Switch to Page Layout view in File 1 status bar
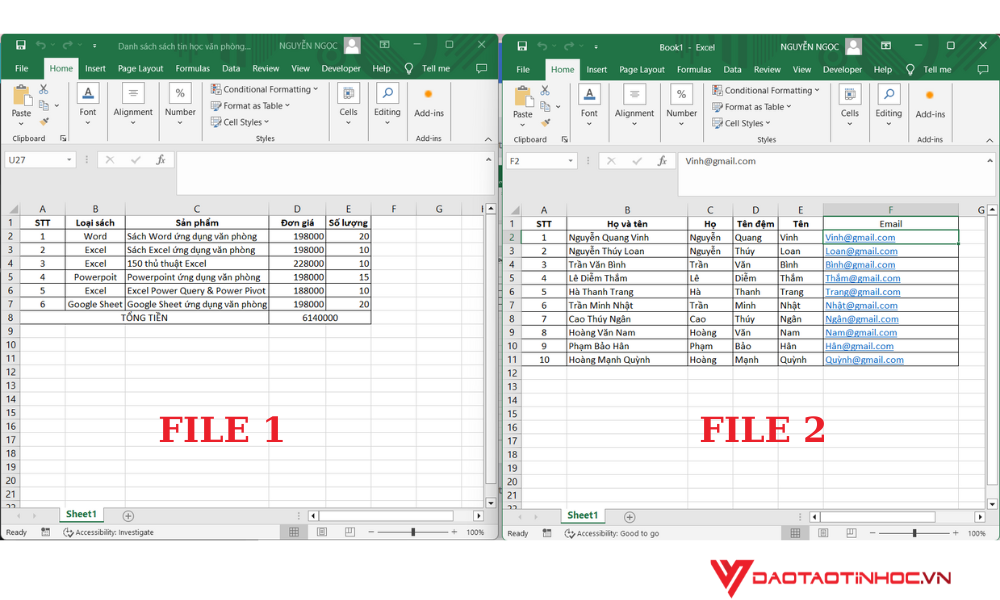 pyautogui.click(x=321, y=532)
